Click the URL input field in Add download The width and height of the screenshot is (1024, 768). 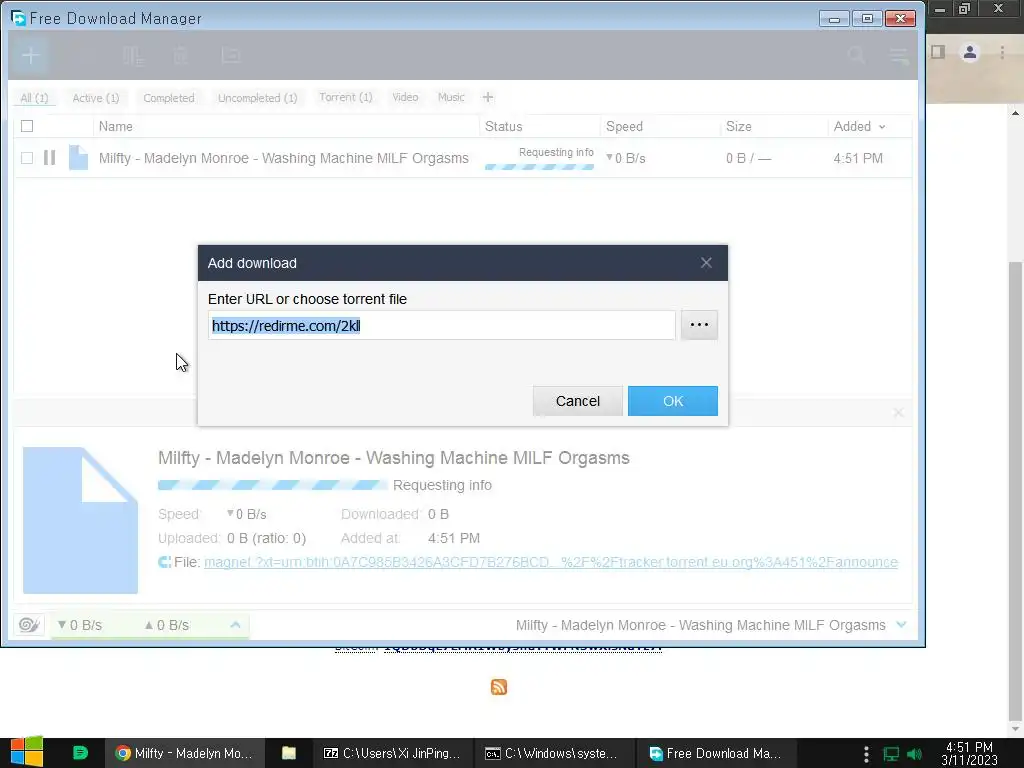coord(441,325)
